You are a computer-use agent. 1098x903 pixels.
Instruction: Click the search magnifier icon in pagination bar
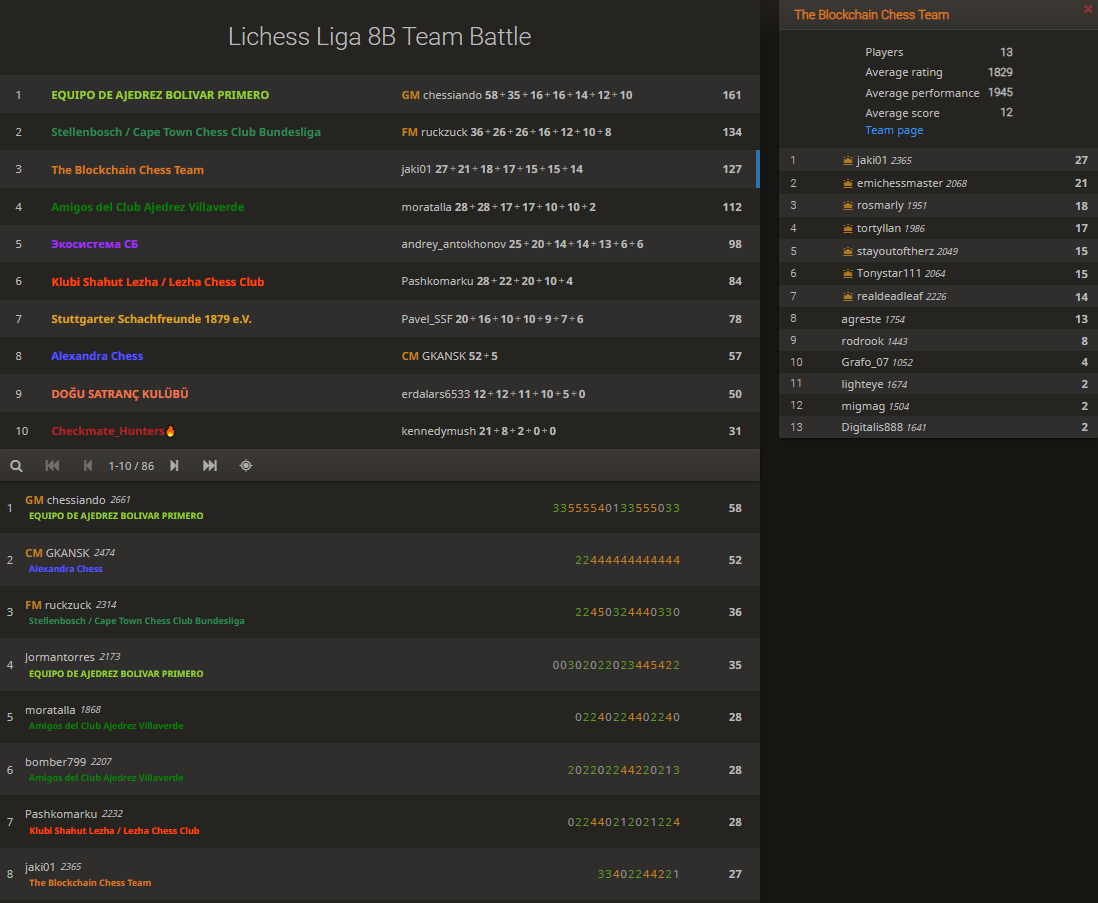[16, 466]
